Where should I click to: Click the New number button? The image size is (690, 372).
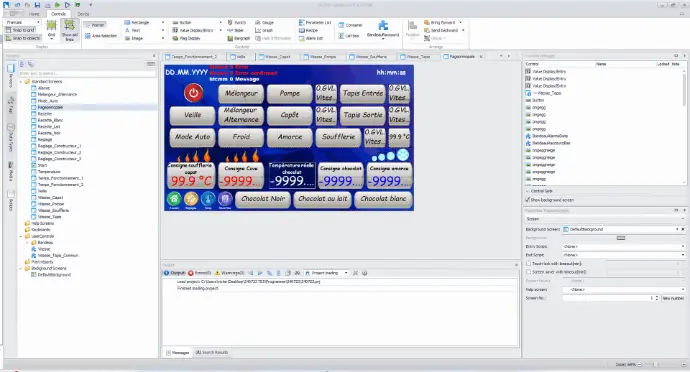(x=673, y=298)
